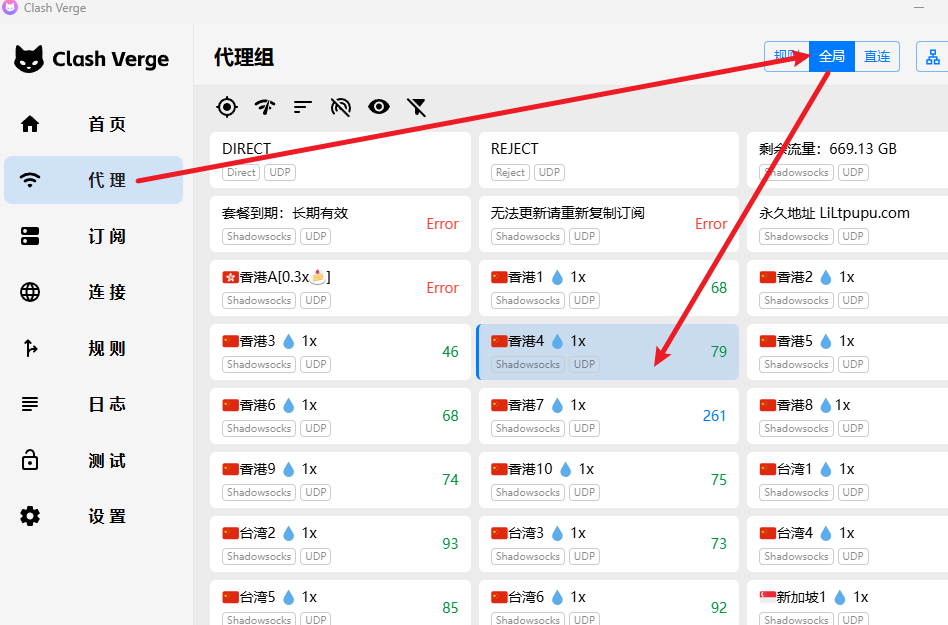This screenshot has height=625, width=948.
Task: Toggle the eye icon for proxy details
Action: pyautogui.click(x=378, y=107)
